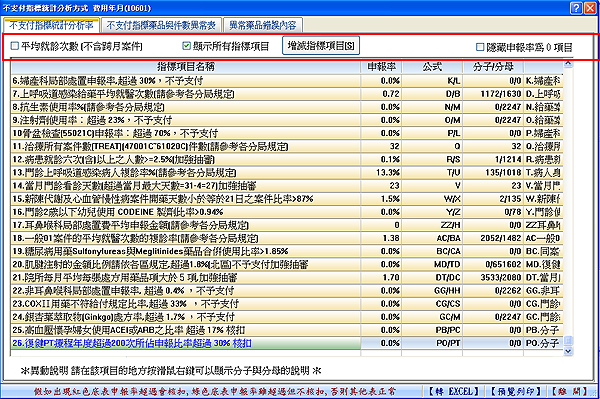The height and width of the screenshot is (399, 600).
Task: Click 預覽列印 print preview button
Action: 516,391
